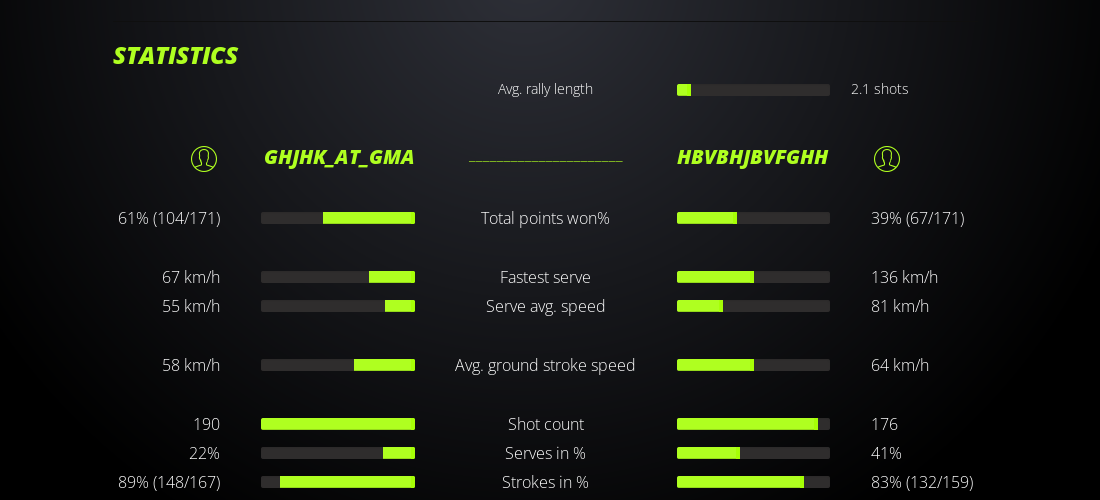Click the Serves in % label
1100x500 pixels.
pos(545,453)
